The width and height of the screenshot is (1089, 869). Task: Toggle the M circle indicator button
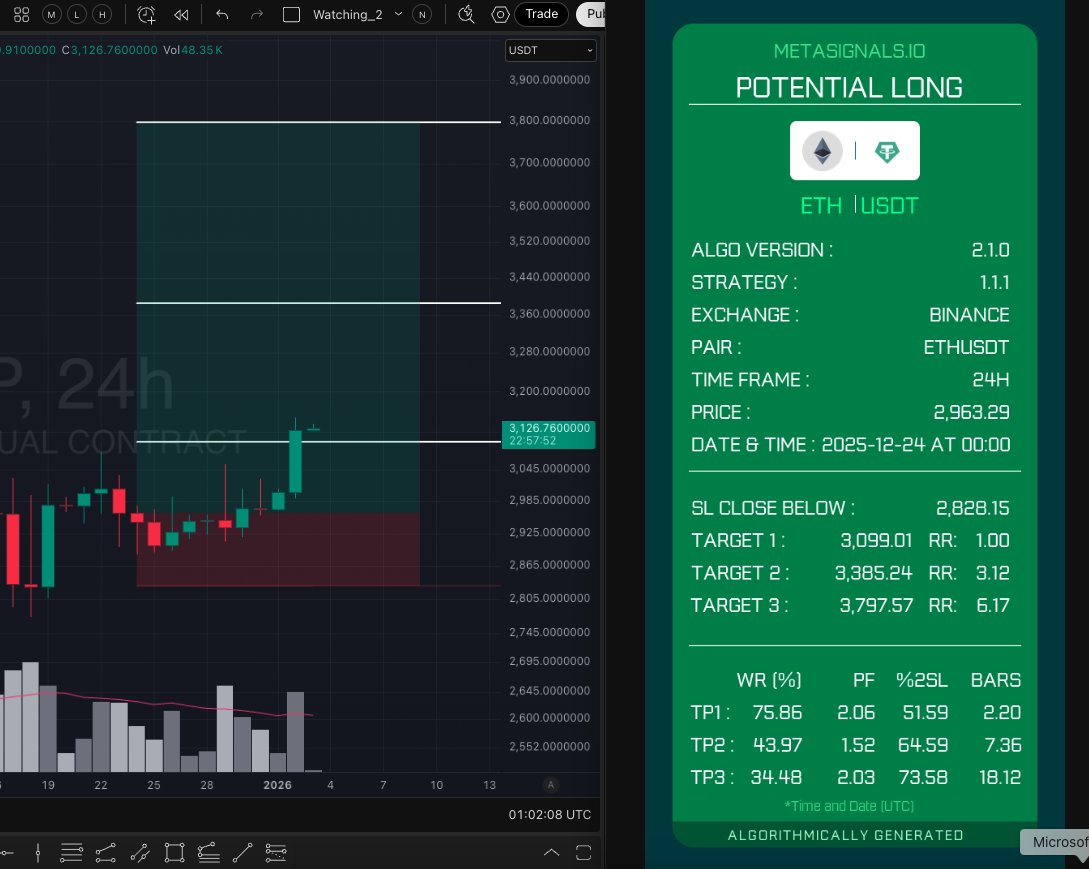coord(51,15)
